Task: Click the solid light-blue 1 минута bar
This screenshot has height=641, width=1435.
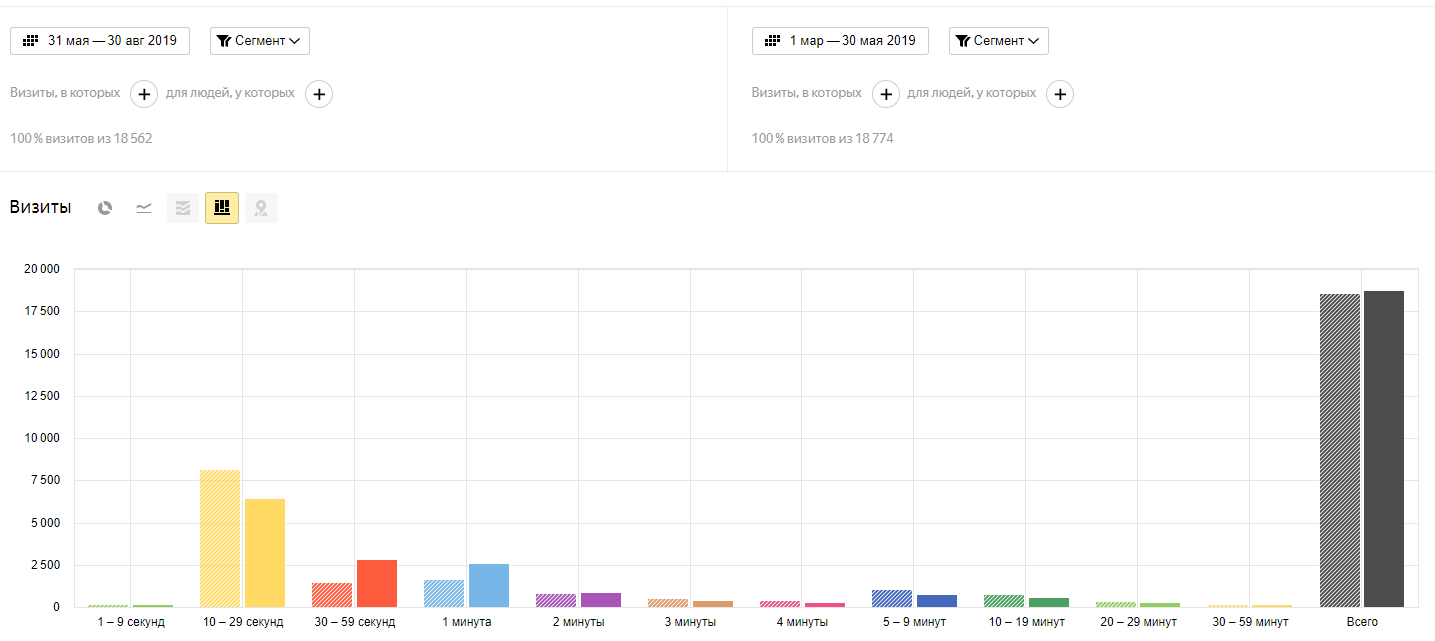Action: coord(489,585)
